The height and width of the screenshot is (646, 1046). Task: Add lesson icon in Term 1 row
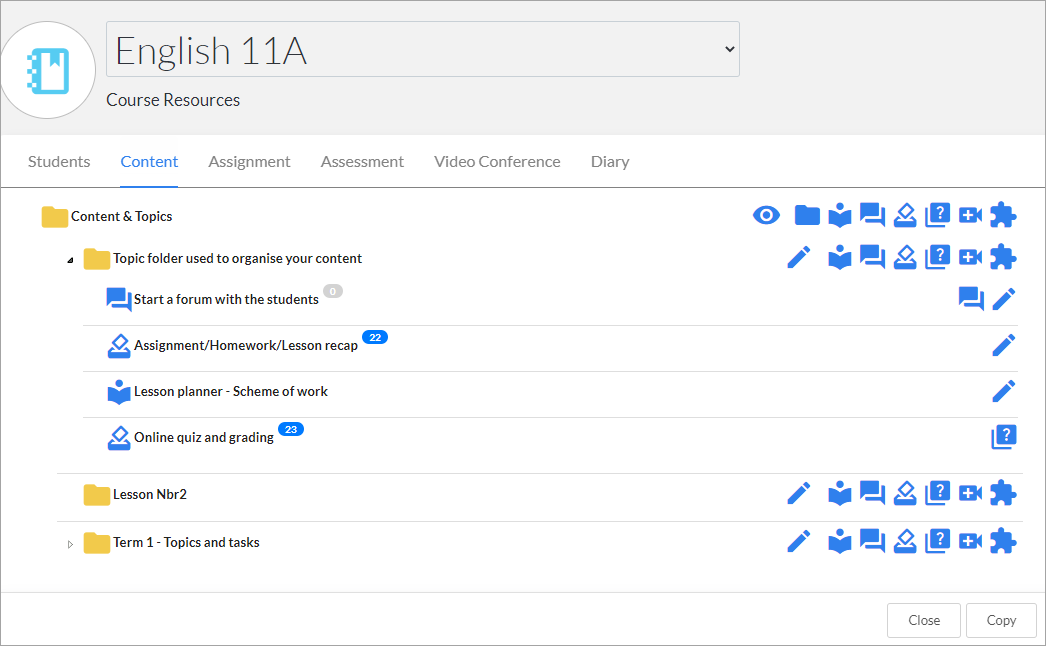click(840, 541)
